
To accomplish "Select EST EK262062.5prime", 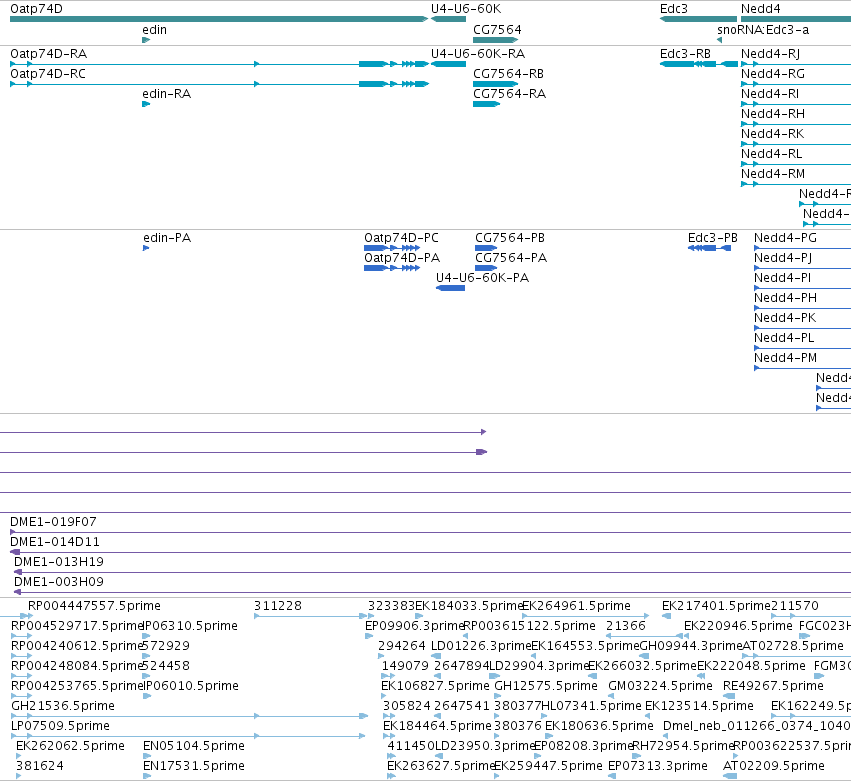I will pyautogui.click(x=70, y=746).
